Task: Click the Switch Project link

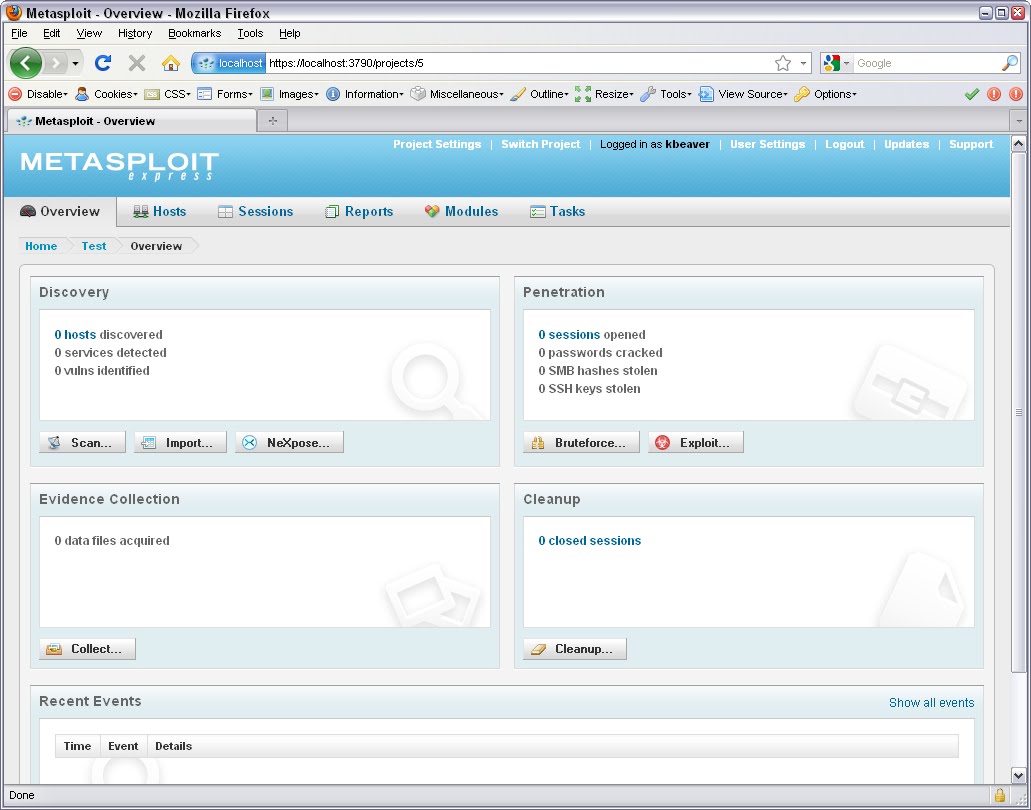Action: (540, 144)
